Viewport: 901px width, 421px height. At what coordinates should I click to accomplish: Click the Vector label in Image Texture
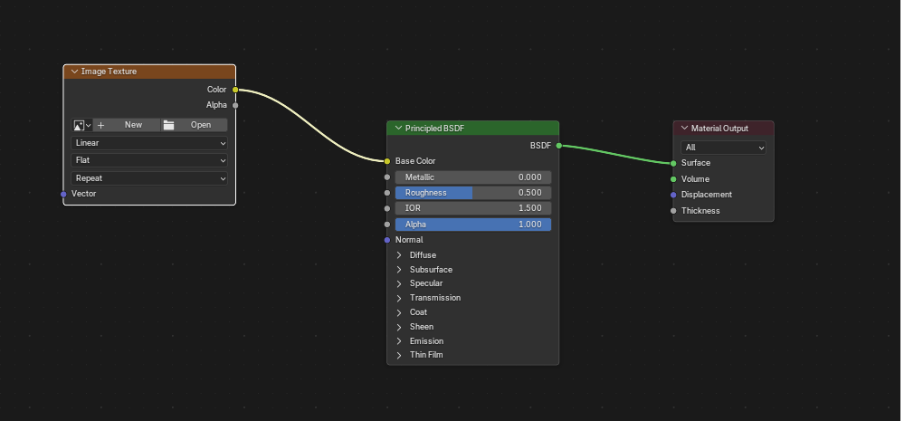tap(84, 194)
